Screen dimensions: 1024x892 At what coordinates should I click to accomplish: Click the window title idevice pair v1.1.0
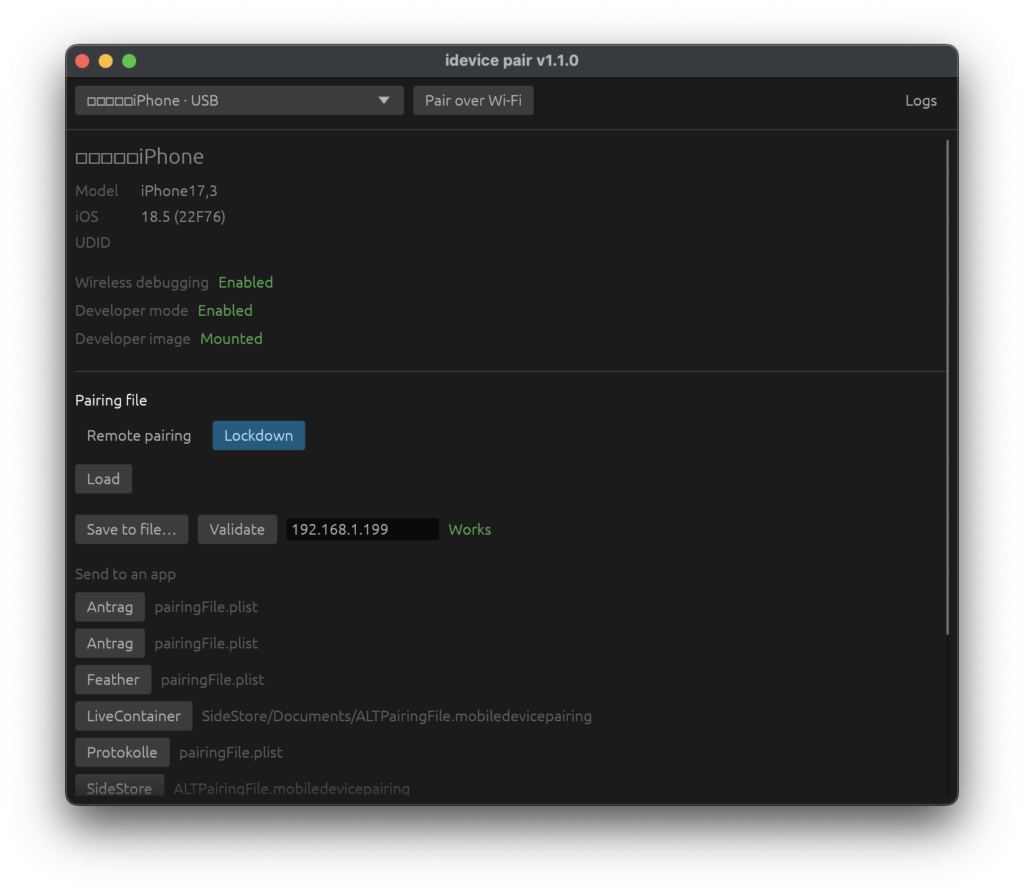pos(512,61)
